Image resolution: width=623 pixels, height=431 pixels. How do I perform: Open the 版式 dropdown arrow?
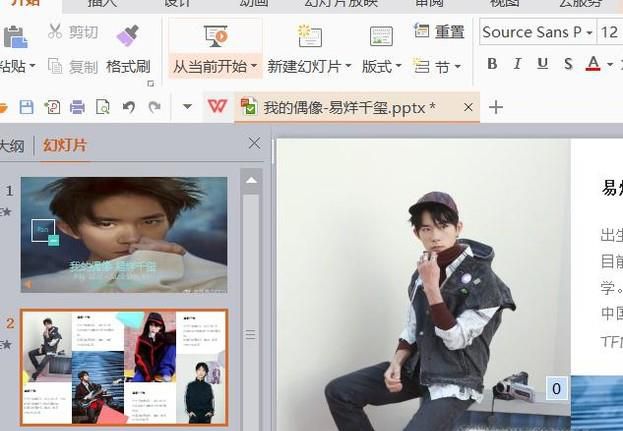[399, 66]
